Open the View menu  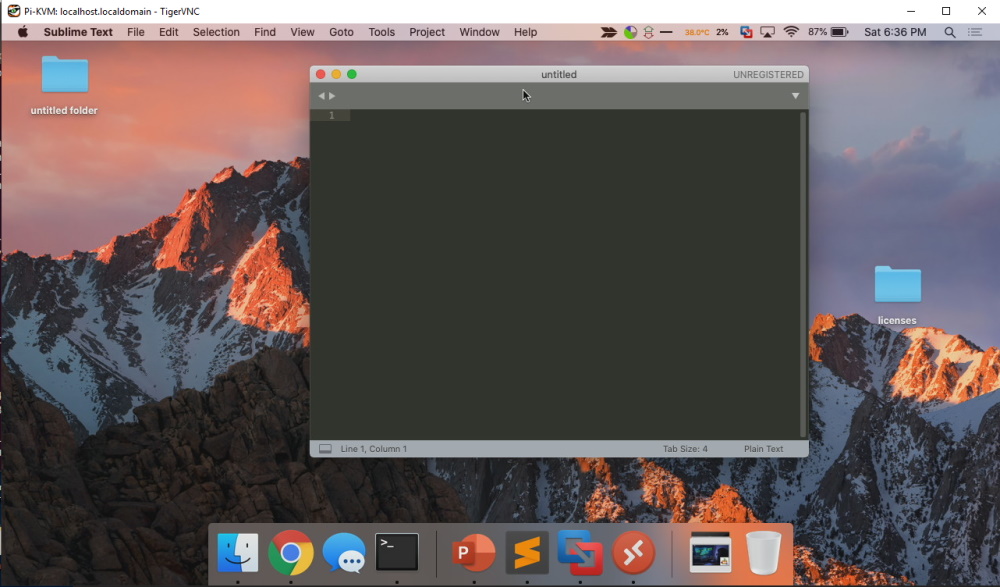[x=302, y=32]
